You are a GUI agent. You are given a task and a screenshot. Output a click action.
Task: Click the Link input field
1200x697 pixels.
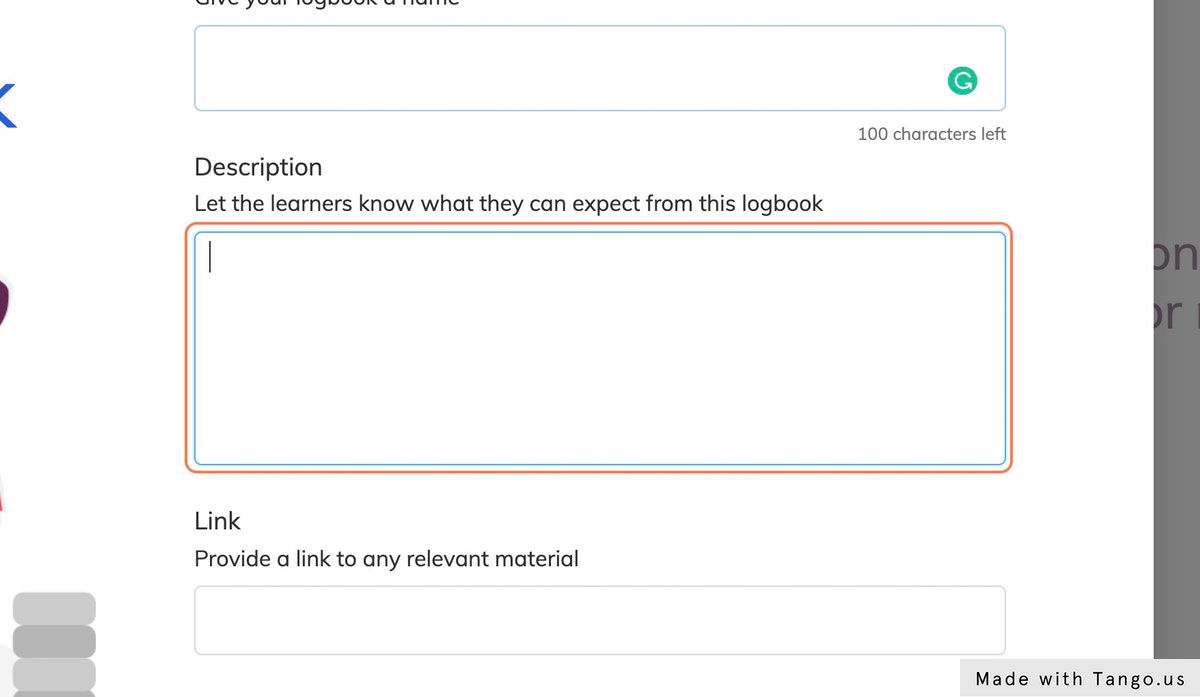tap(600, 620)
